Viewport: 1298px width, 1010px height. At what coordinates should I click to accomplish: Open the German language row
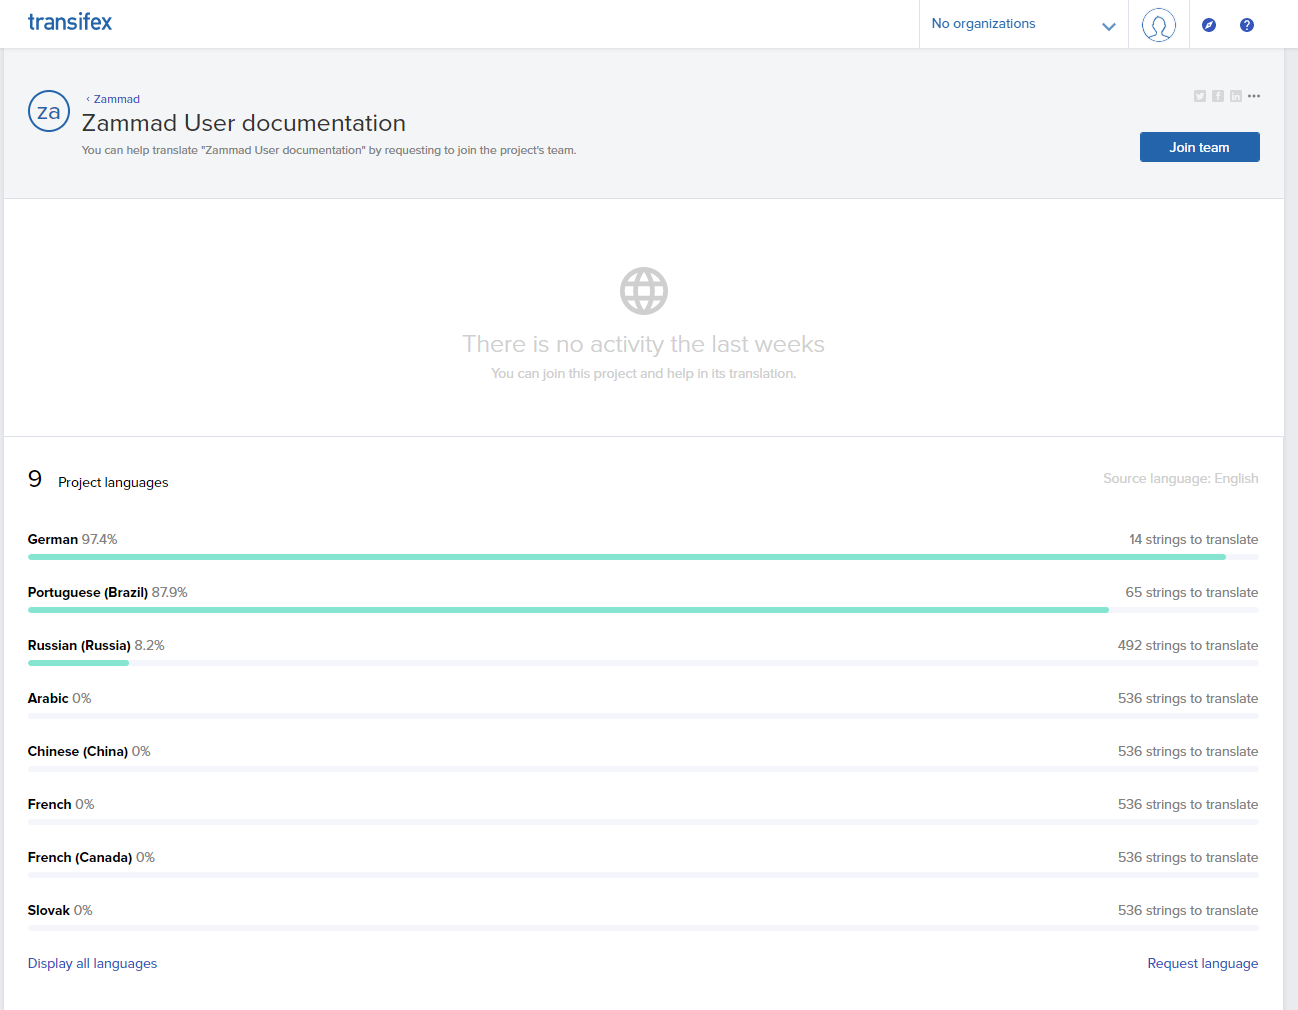pyautogui.click(x=643, y=546)
